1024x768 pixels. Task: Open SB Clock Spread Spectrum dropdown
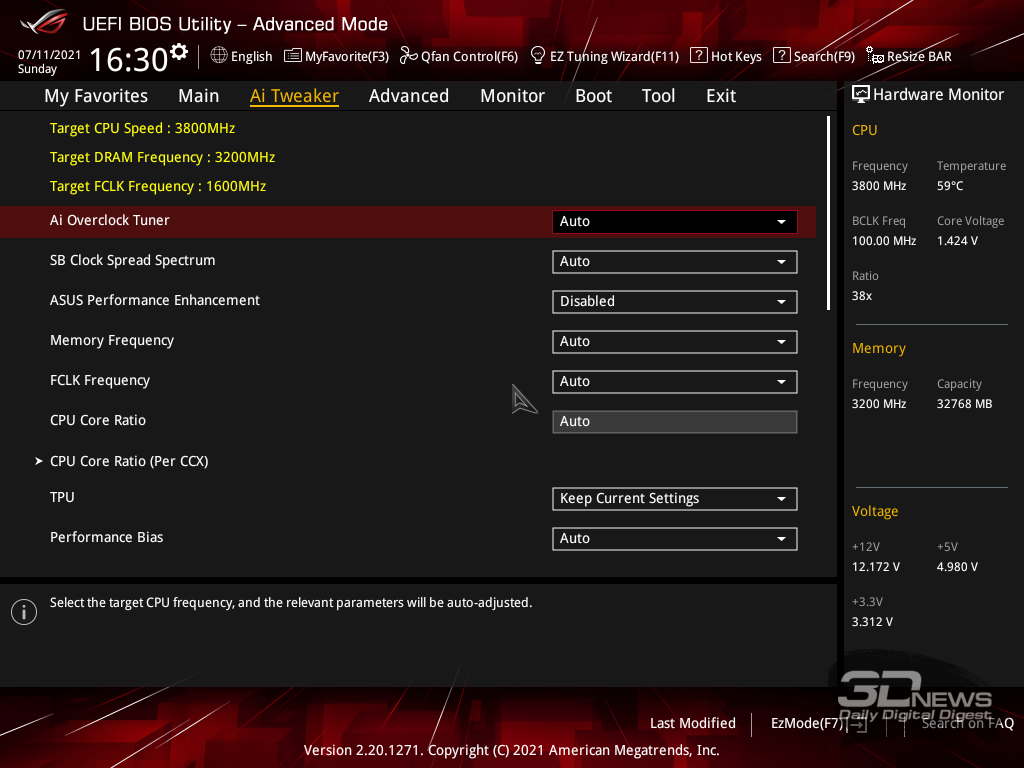point(675,262)
